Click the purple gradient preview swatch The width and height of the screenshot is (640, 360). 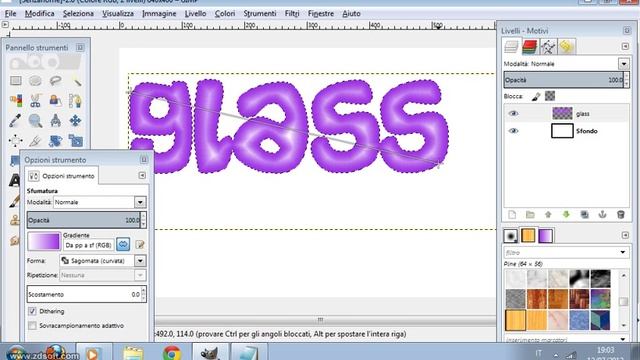(44, 241)
